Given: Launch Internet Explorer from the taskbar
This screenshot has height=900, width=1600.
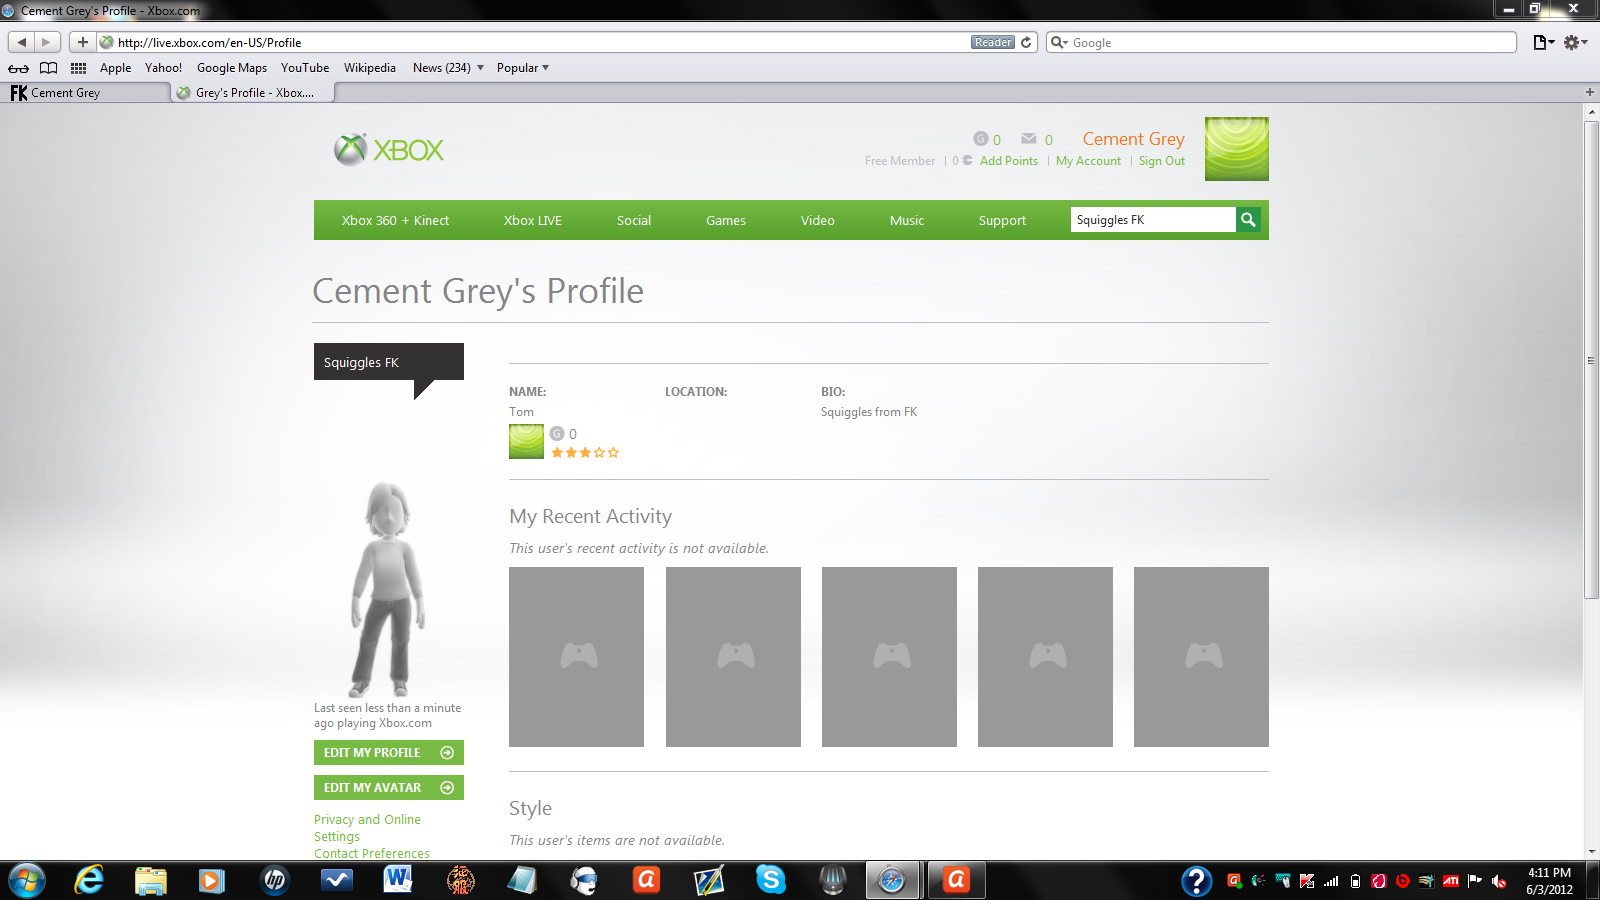Looking at the screenshot, I should coord(89,880).
